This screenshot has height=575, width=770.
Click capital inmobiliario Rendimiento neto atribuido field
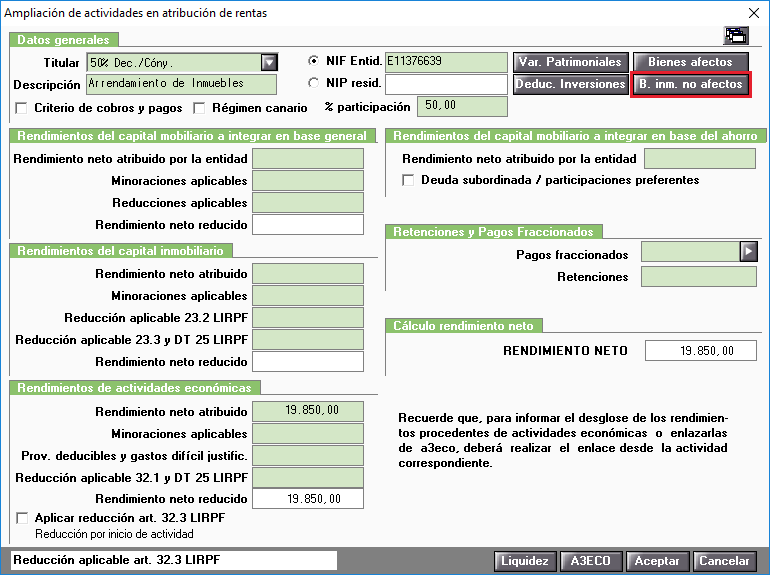click(308, 274)
